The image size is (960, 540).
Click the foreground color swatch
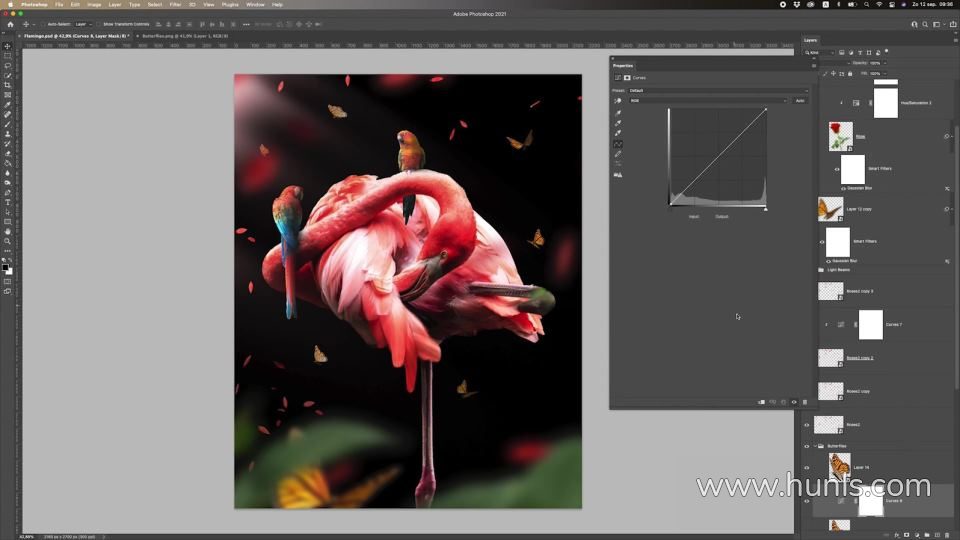(x=5, y=267)
